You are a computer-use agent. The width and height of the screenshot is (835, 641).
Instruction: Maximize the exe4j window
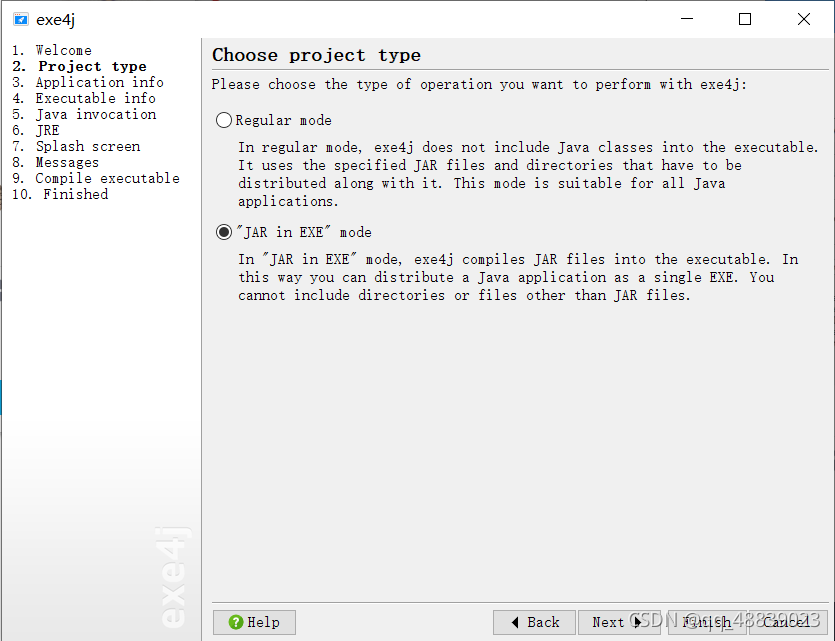pyautogui.click(x=745, y=19)
